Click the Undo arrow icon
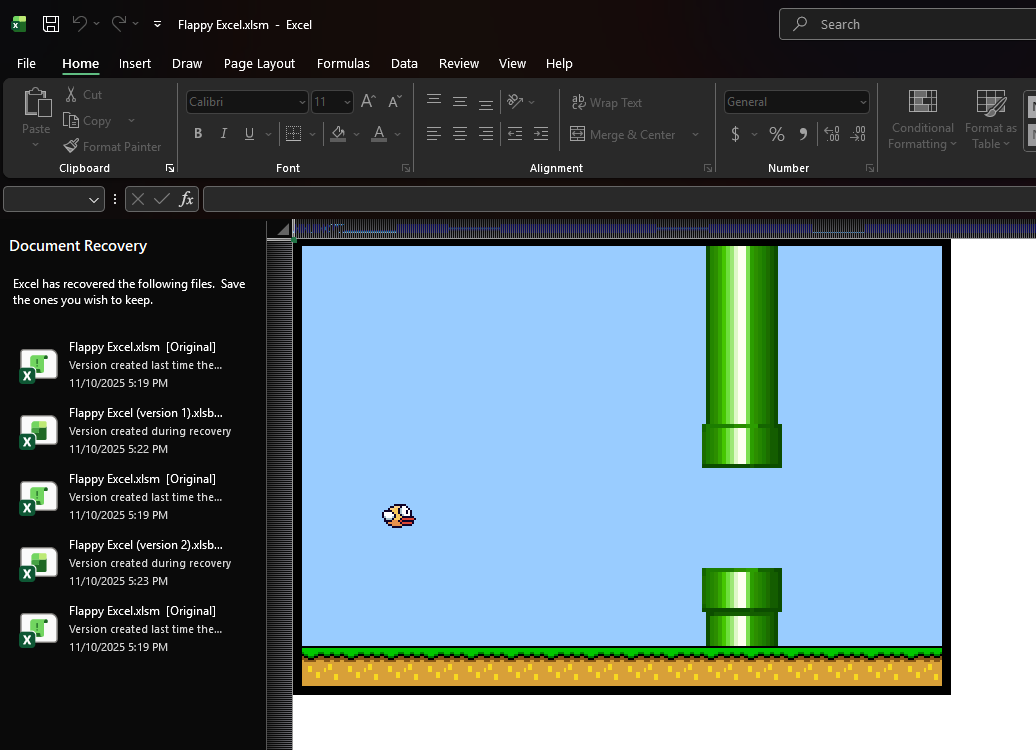 79,24
